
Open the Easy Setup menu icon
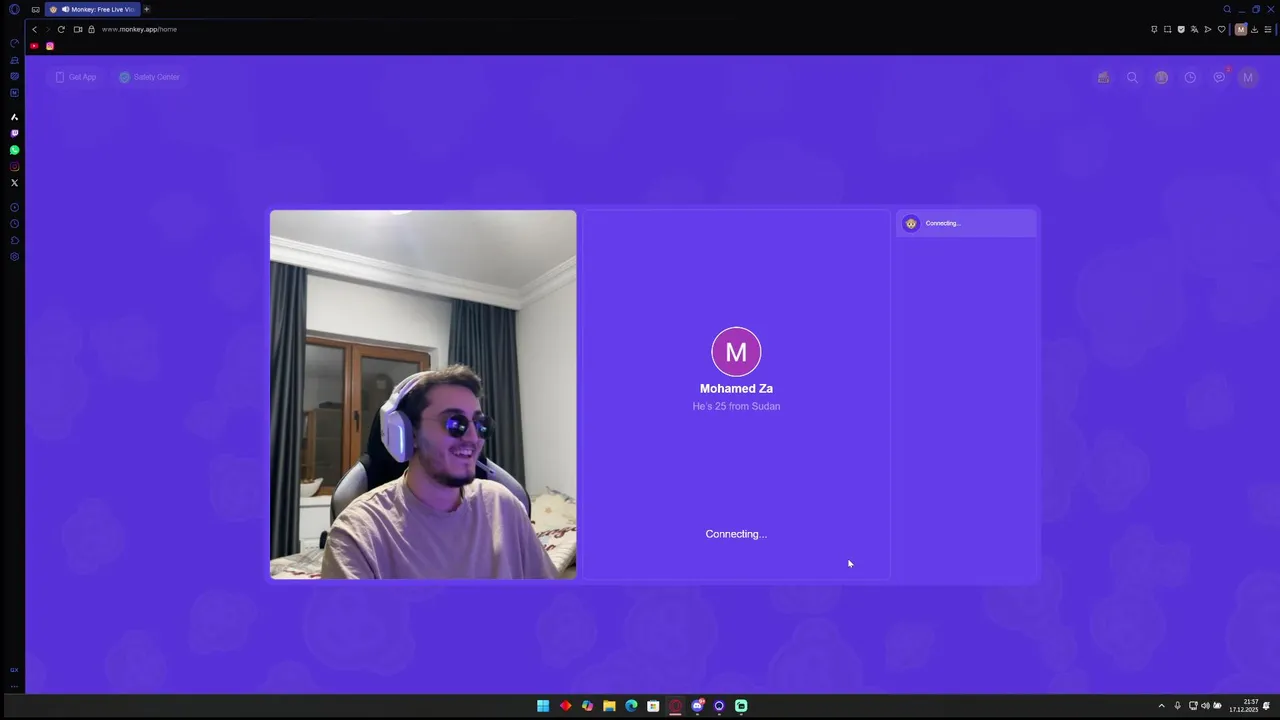coord(1268,29)
